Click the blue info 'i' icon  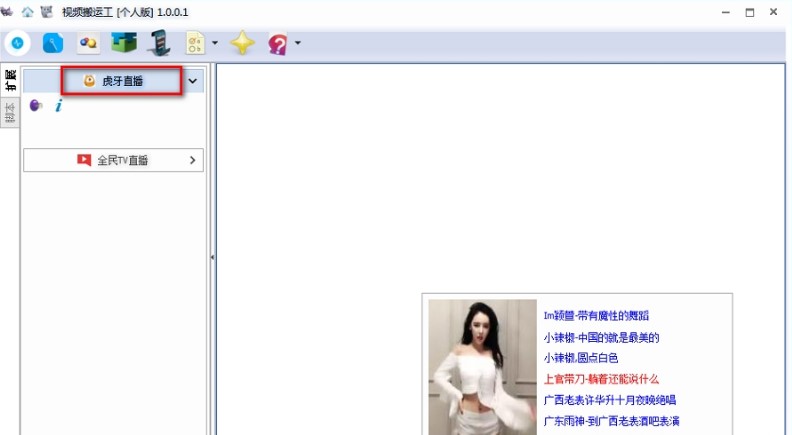59,106
